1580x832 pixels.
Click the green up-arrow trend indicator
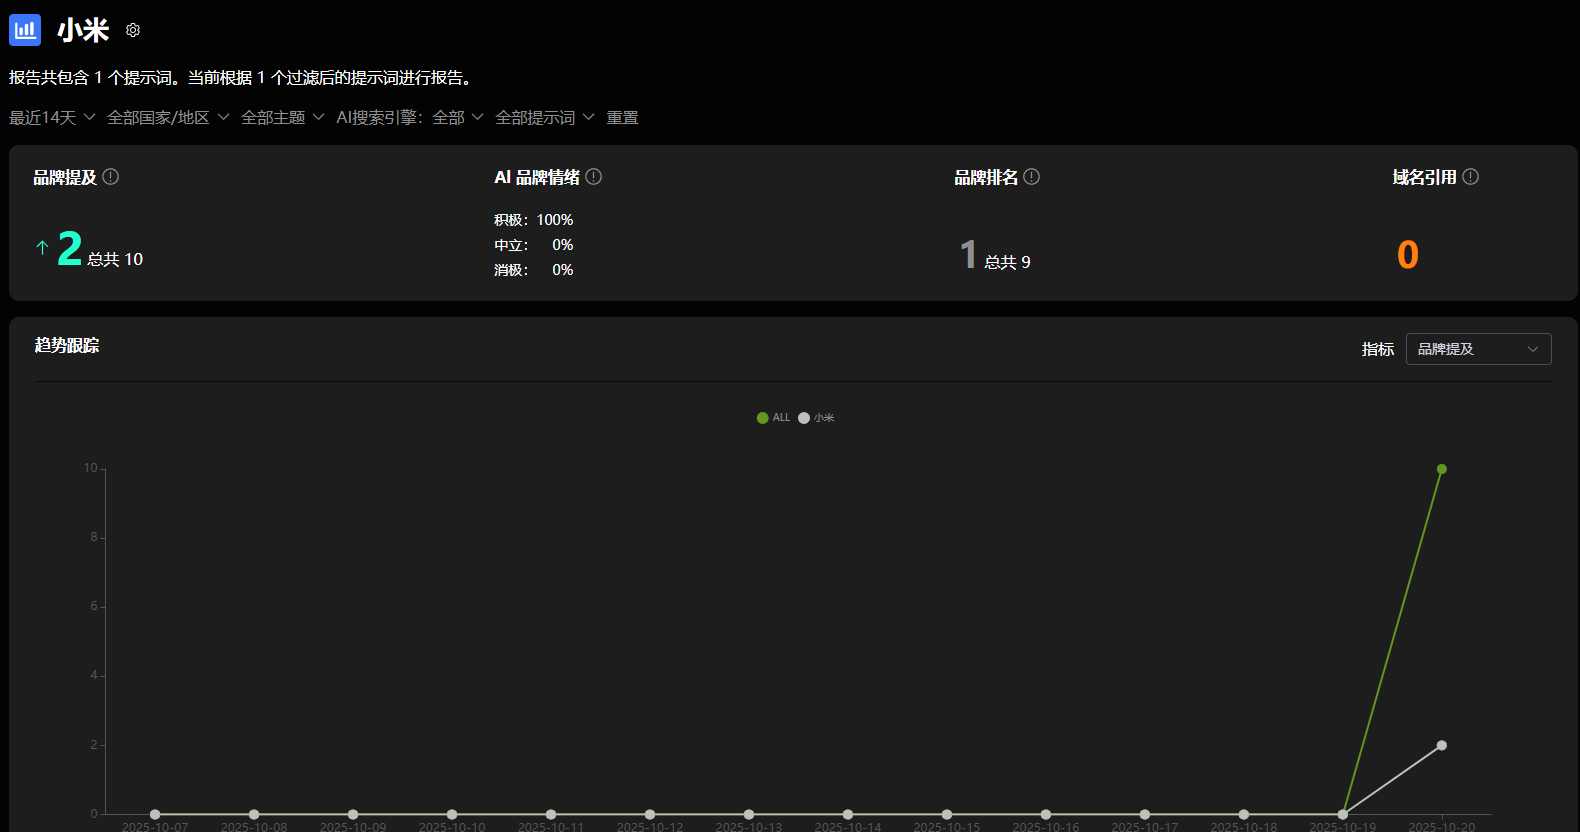tap(42, 248)
